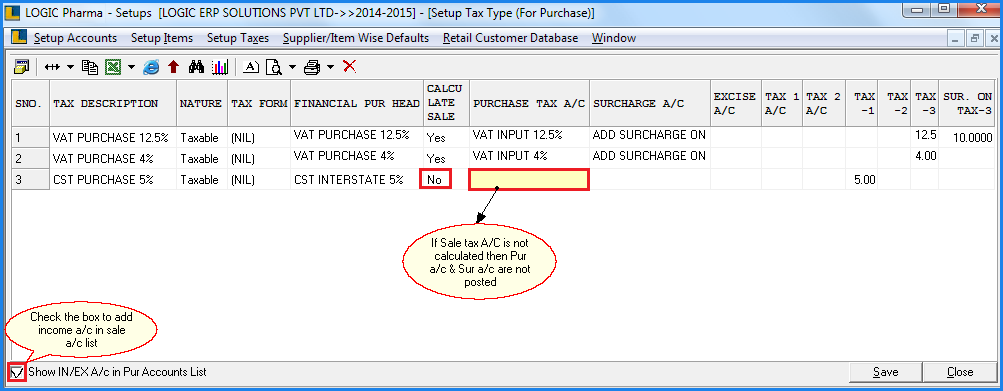Click the Taxable cell in CST PURCHASE 5% row
Image resolution: width=1003 pixels, height=391 pixels.
tap(202, 180)
